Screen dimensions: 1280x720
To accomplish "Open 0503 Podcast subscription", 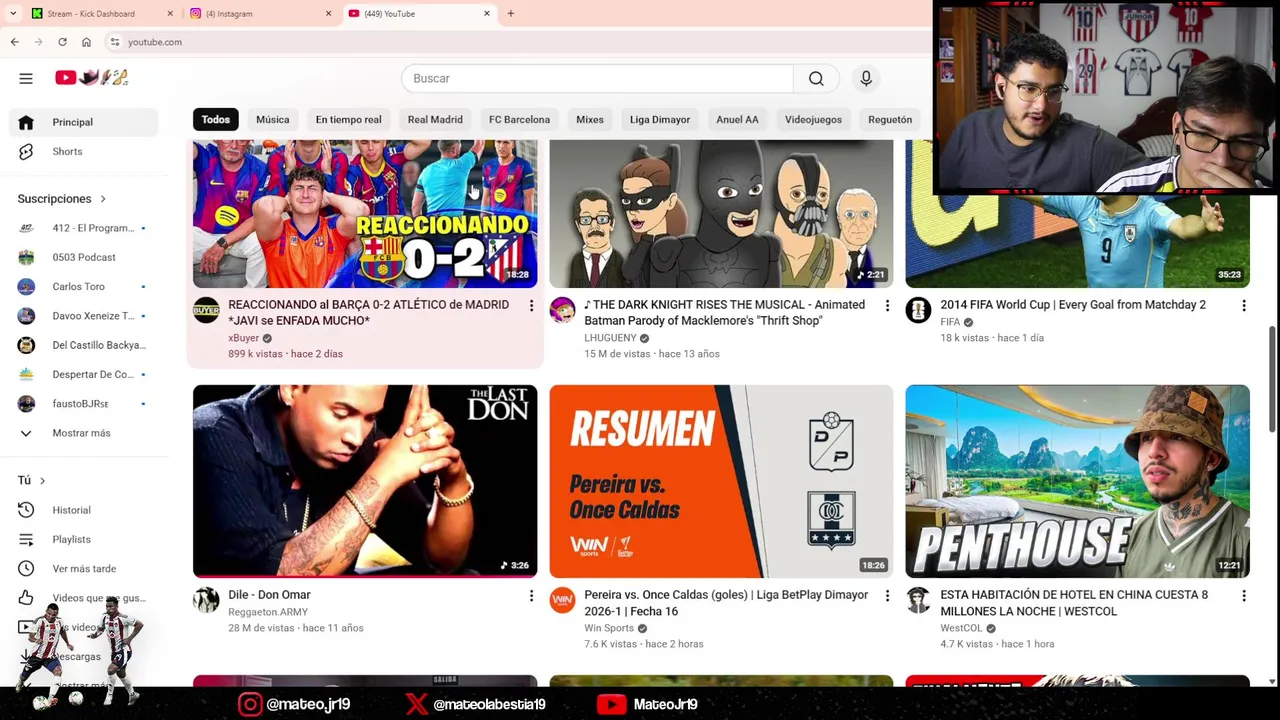I will pyautogui.click(x=84, y=257).
